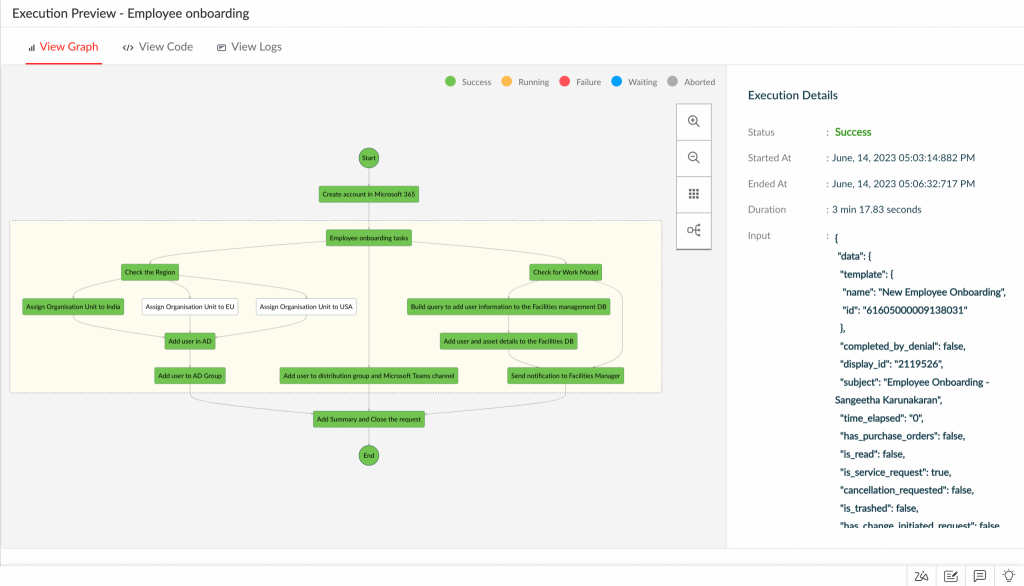Open the Zia assistant icon

(x=921, y=576)
